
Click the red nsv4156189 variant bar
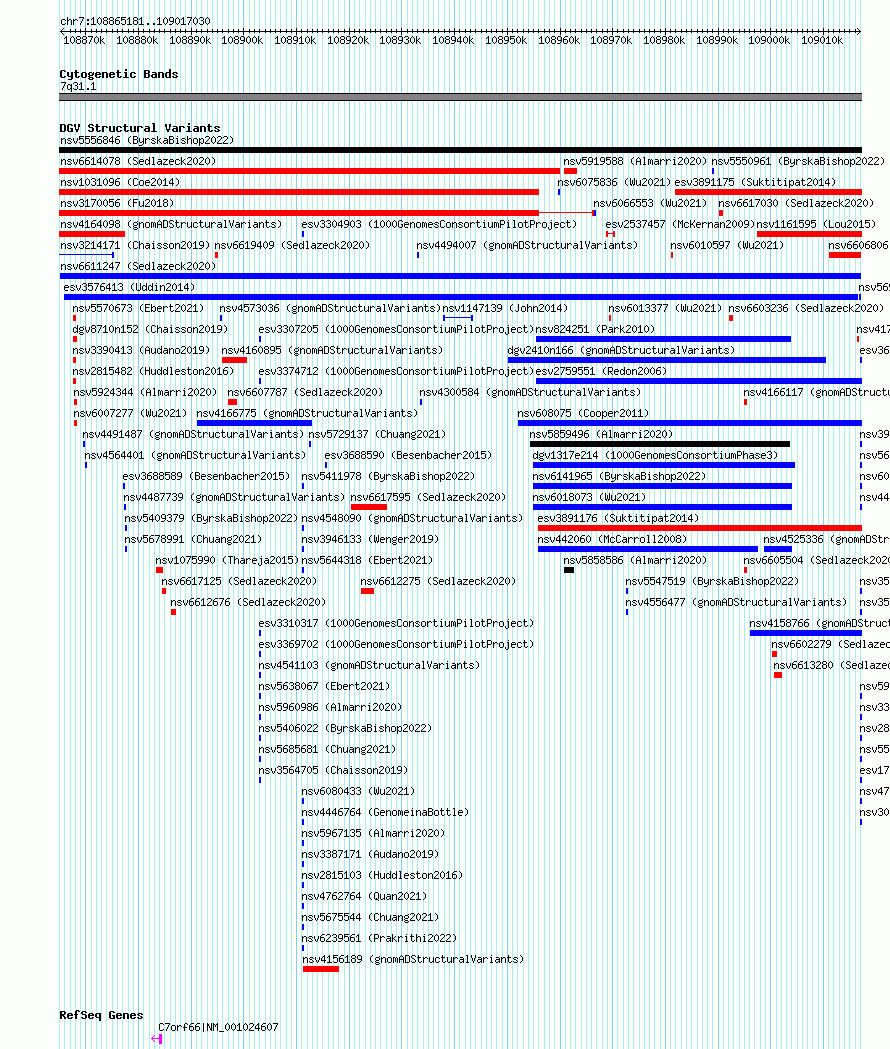pyautogui.click(x=321, y=969)
